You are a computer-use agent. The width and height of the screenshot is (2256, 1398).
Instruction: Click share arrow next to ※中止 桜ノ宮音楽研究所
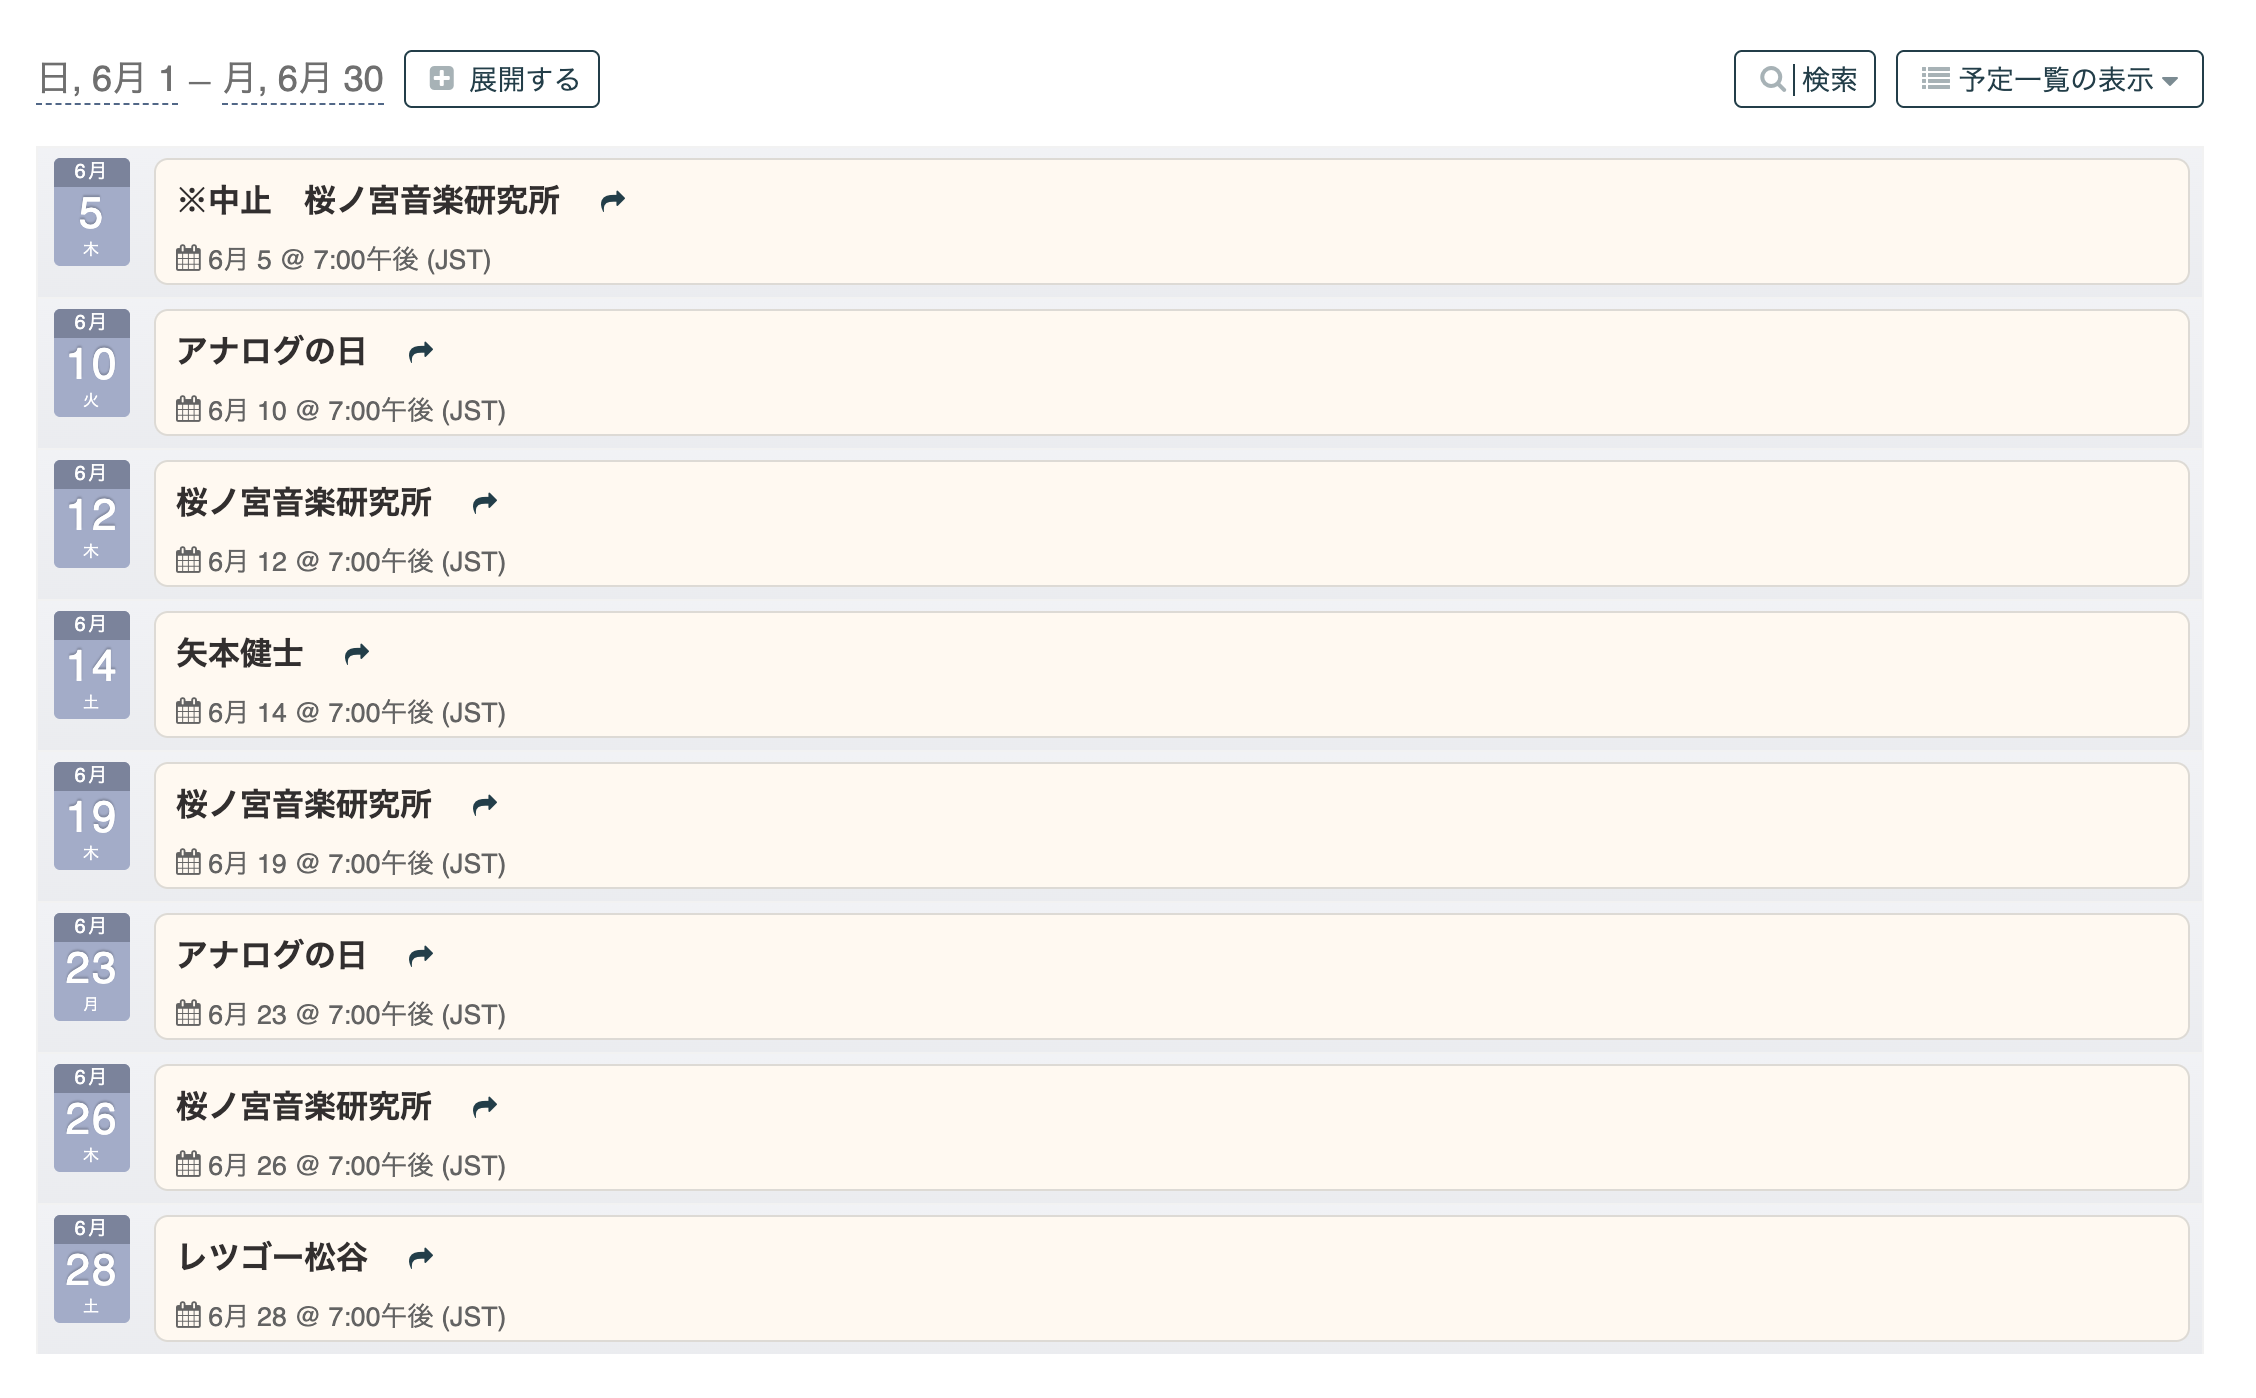[x=612, y=201]
